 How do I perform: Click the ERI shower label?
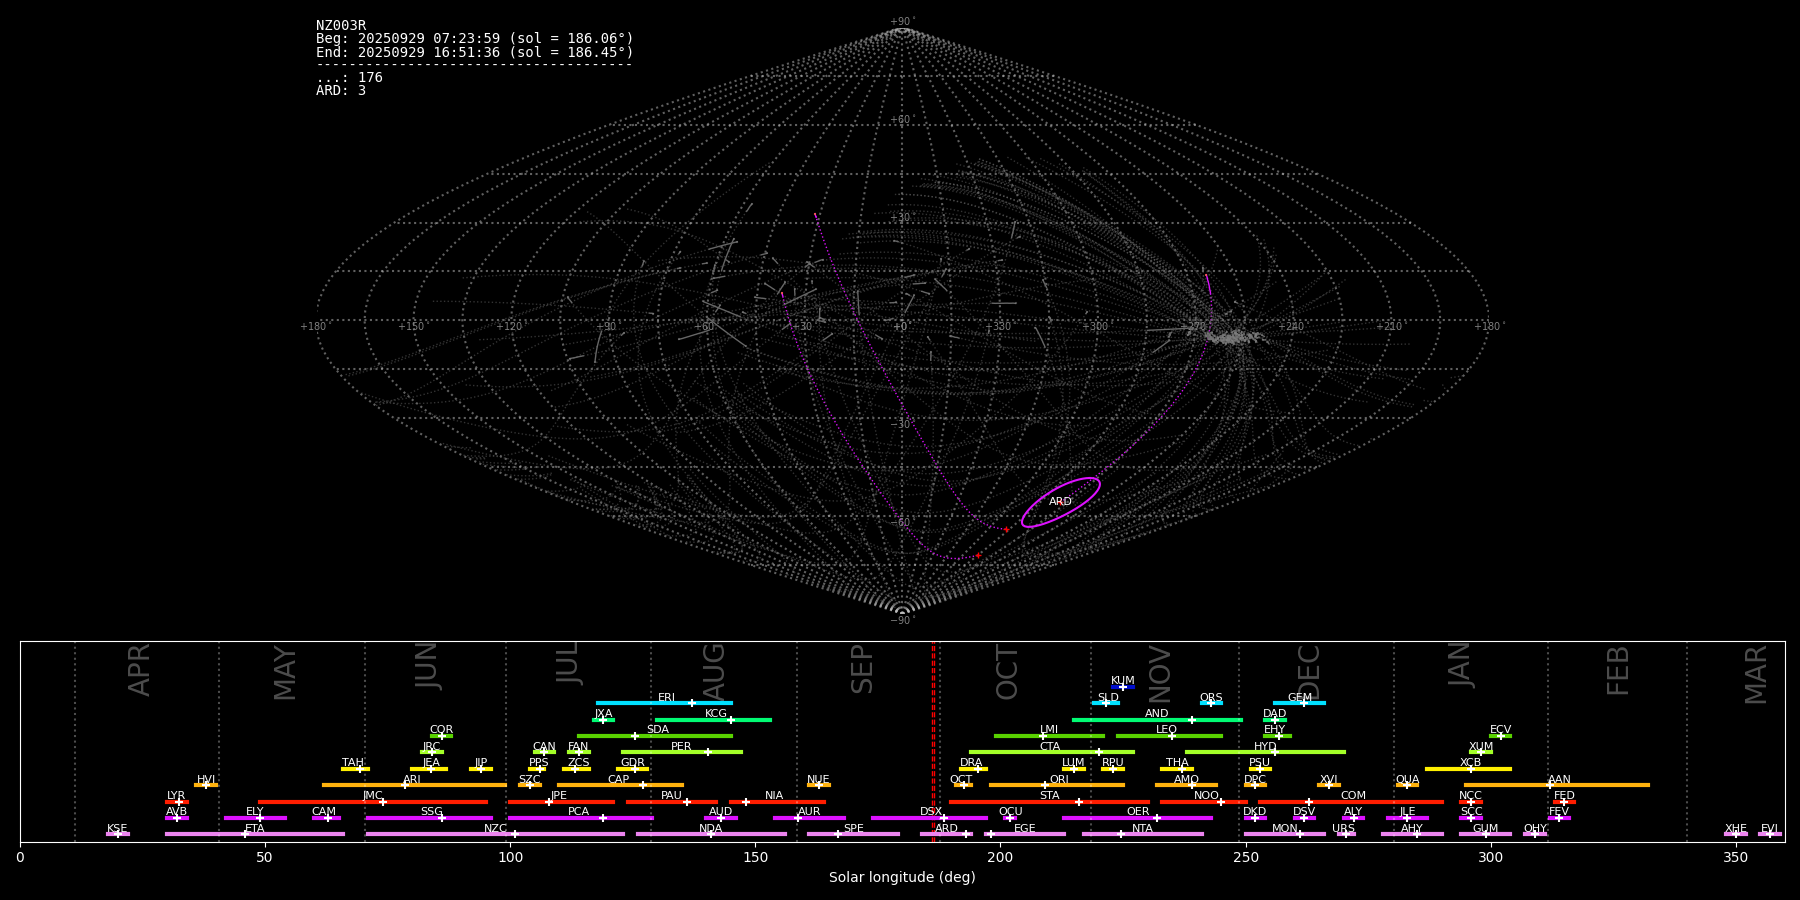[x=666, y=698]
